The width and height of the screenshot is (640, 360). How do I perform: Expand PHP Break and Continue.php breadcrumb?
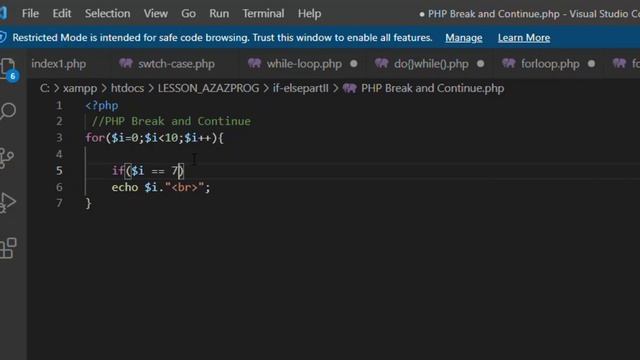point(432,88)
